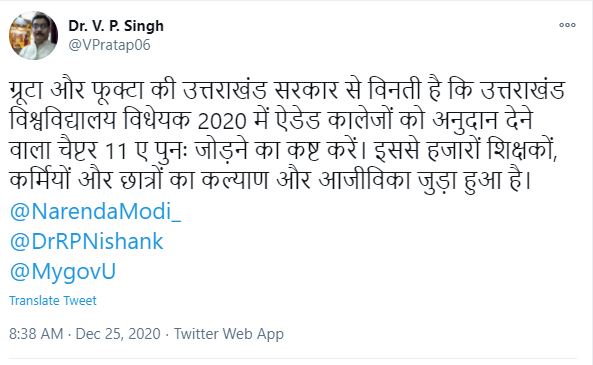Open the @NarendaModi_ mention
Image resolution: width=593 pixels, height=365 pixels.
point(95,211)
